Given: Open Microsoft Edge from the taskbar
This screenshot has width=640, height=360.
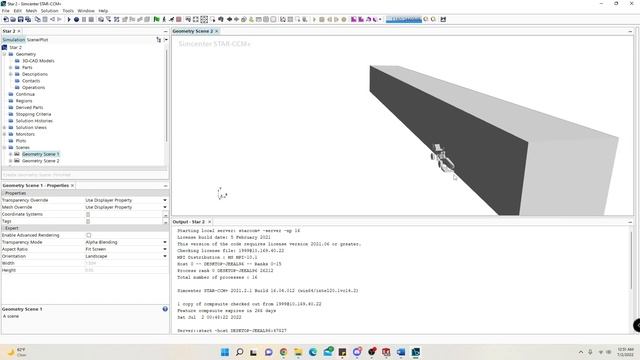Looking at the screenshot, I should (x=313, y=352).
